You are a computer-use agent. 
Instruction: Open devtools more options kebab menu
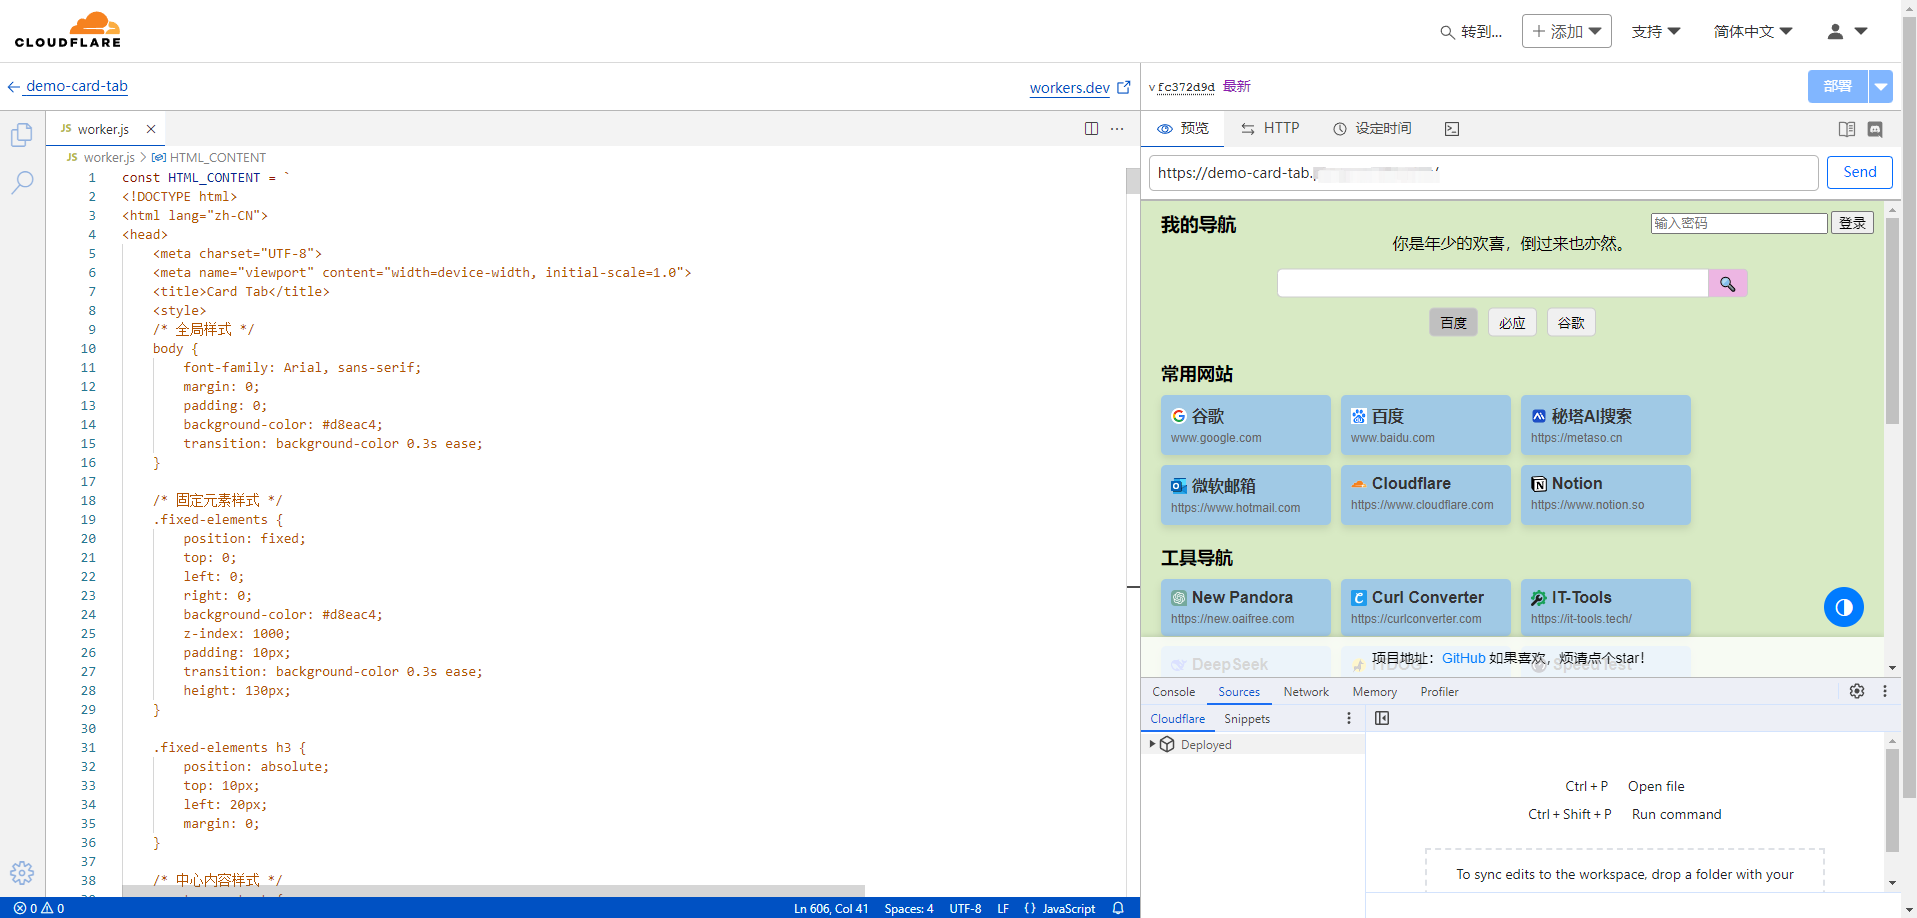[x=1885, y=691]
